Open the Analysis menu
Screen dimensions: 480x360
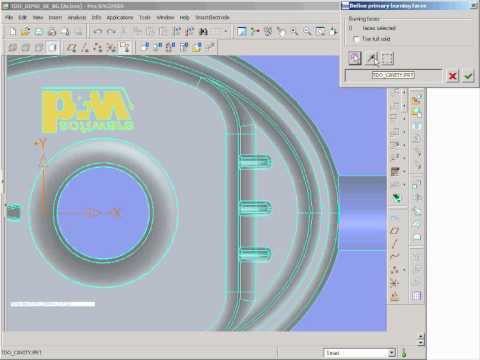(x=77, y=17)
